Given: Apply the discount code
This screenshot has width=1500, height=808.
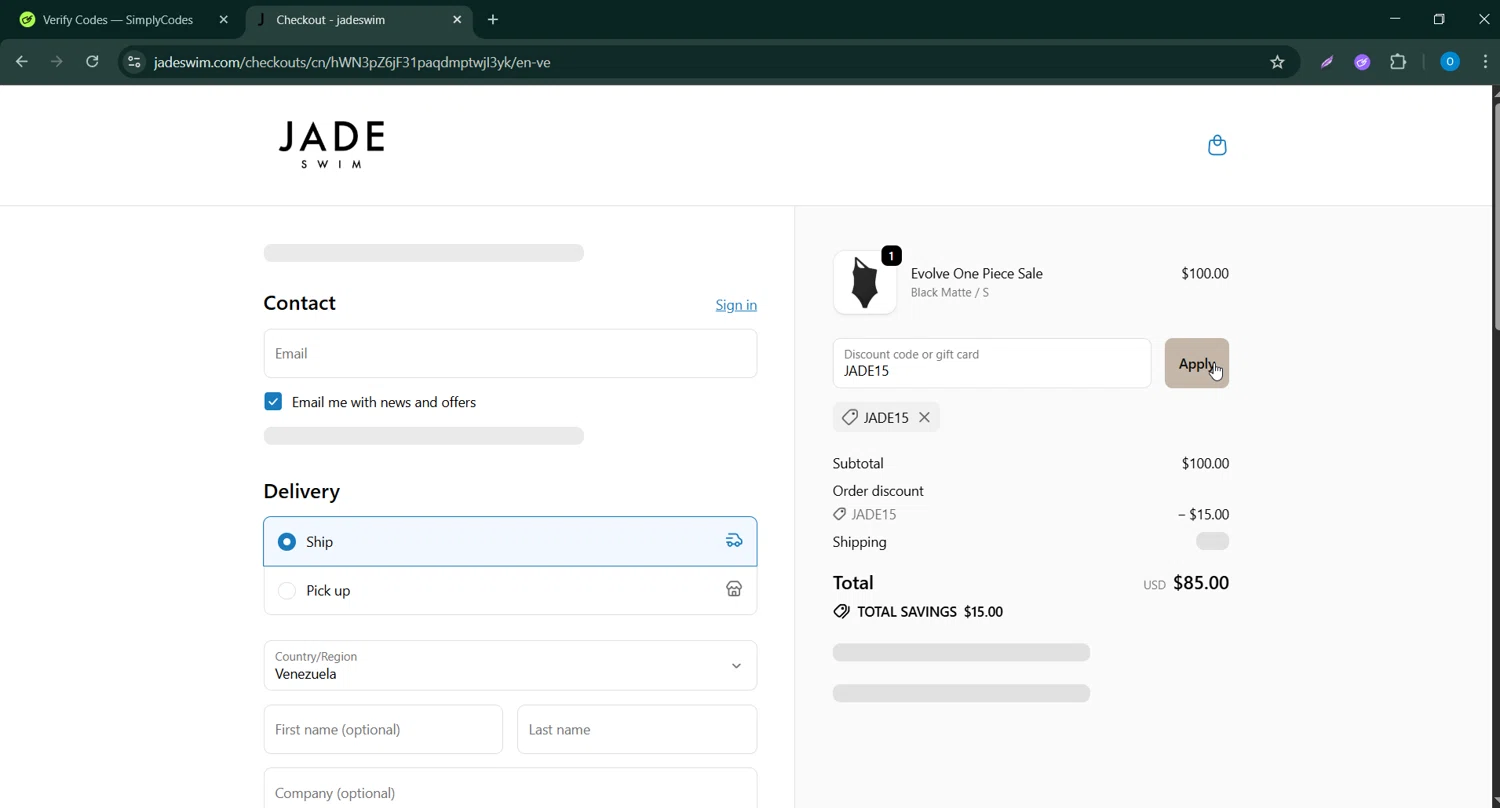Looking at the screenshot, I should click(1197, 363).
